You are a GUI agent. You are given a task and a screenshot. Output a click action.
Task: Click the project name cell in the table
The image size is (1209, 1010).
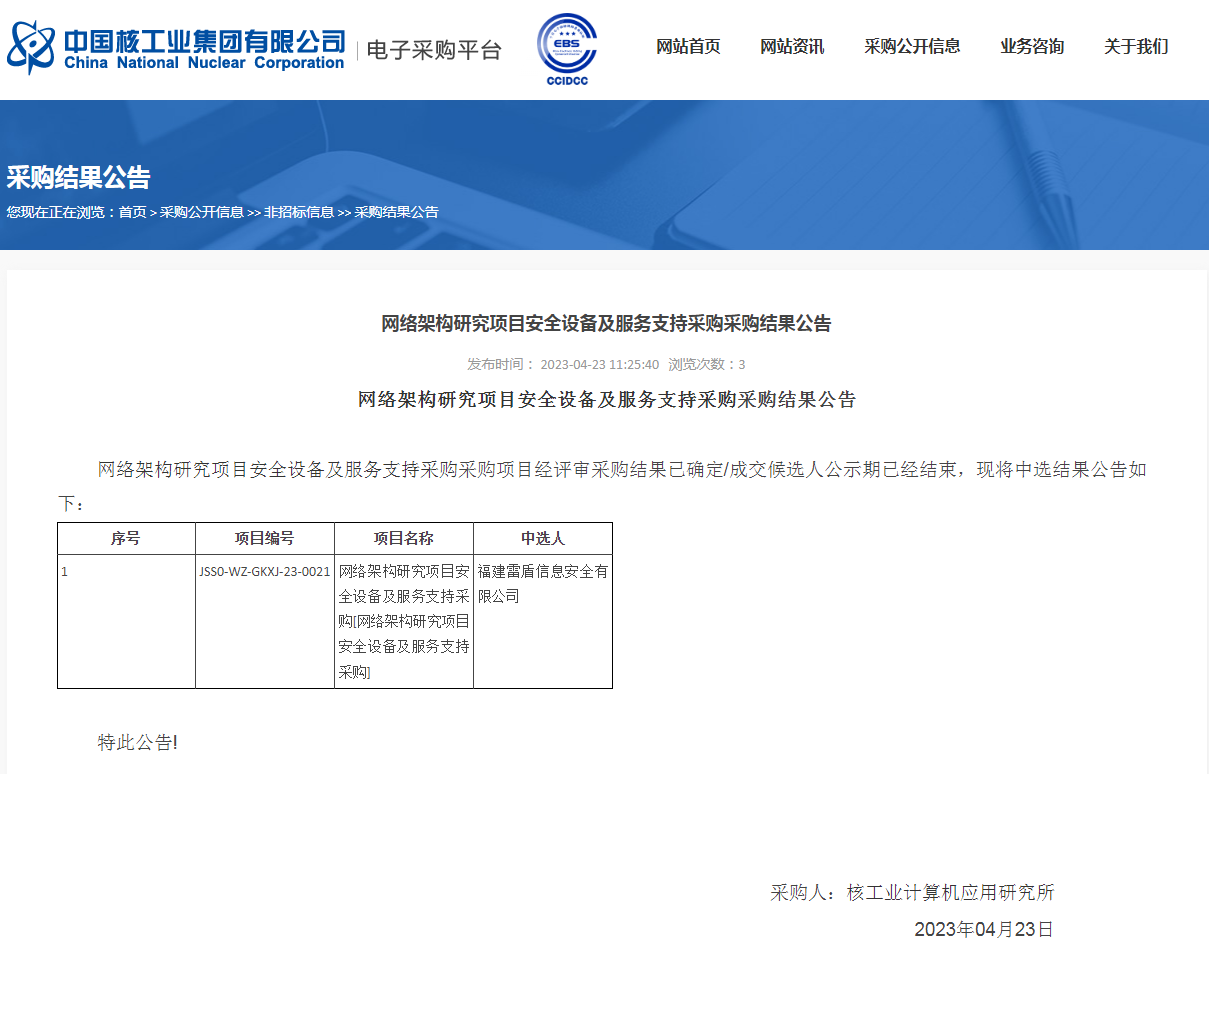point(404,621)
